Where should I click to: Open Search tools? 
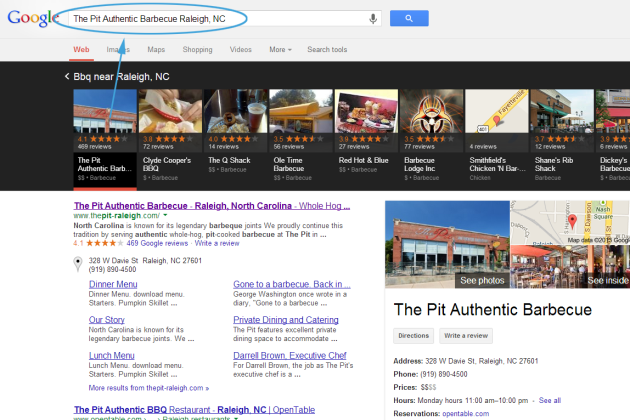coord(327,49)
